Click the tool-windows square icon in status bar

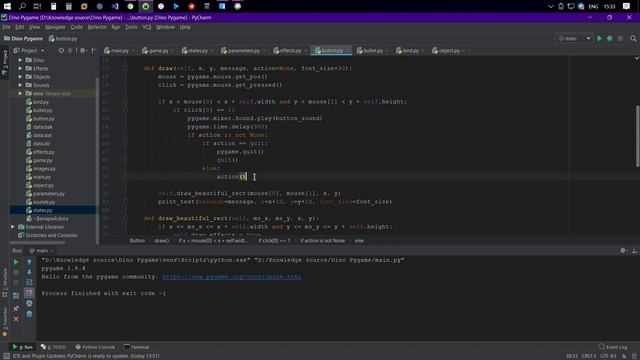(7, 356)
